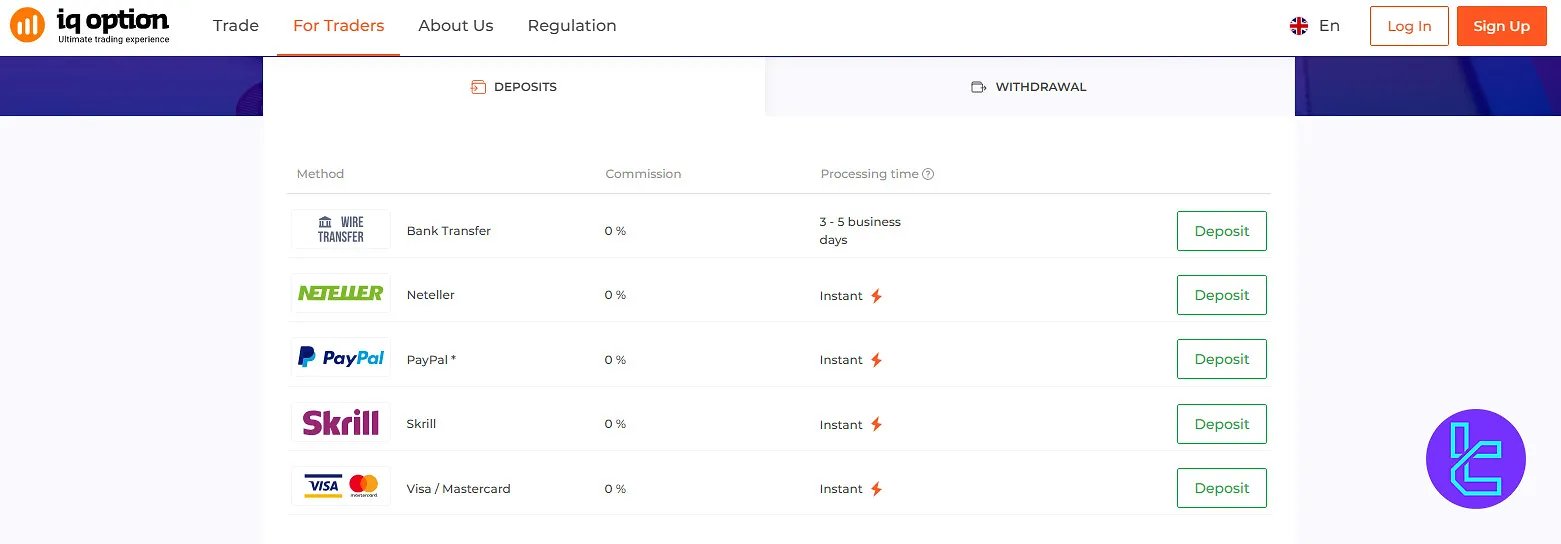Select the Deposits tab
The height and width of the screenshot is (544, 1561).
point(514,87)
